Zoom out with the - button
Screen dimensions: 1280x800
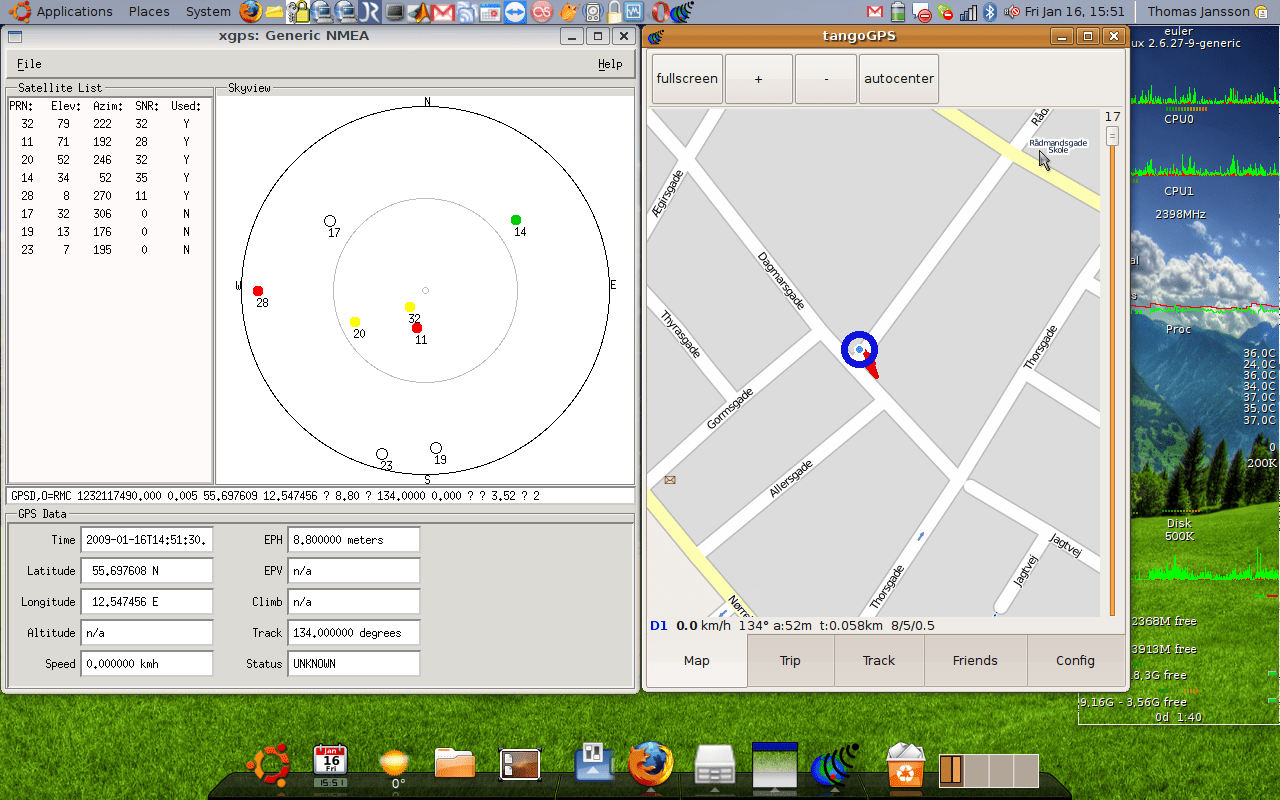tap(824, 78)
